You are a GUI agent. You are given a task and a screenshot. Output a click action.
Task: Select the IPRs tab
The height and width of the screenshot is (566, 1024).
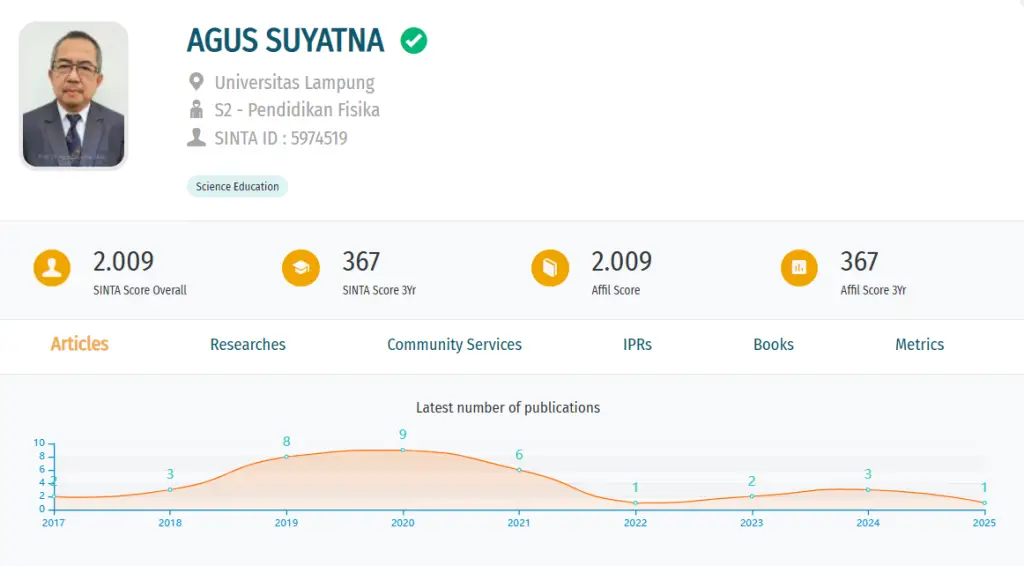(637, 345)
